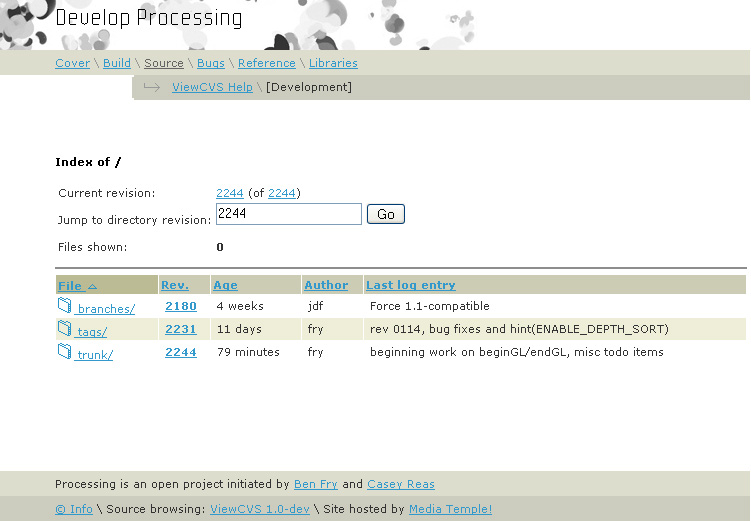
Task: Sort the list by Rev. column
Action: click(x=174, y=286)
